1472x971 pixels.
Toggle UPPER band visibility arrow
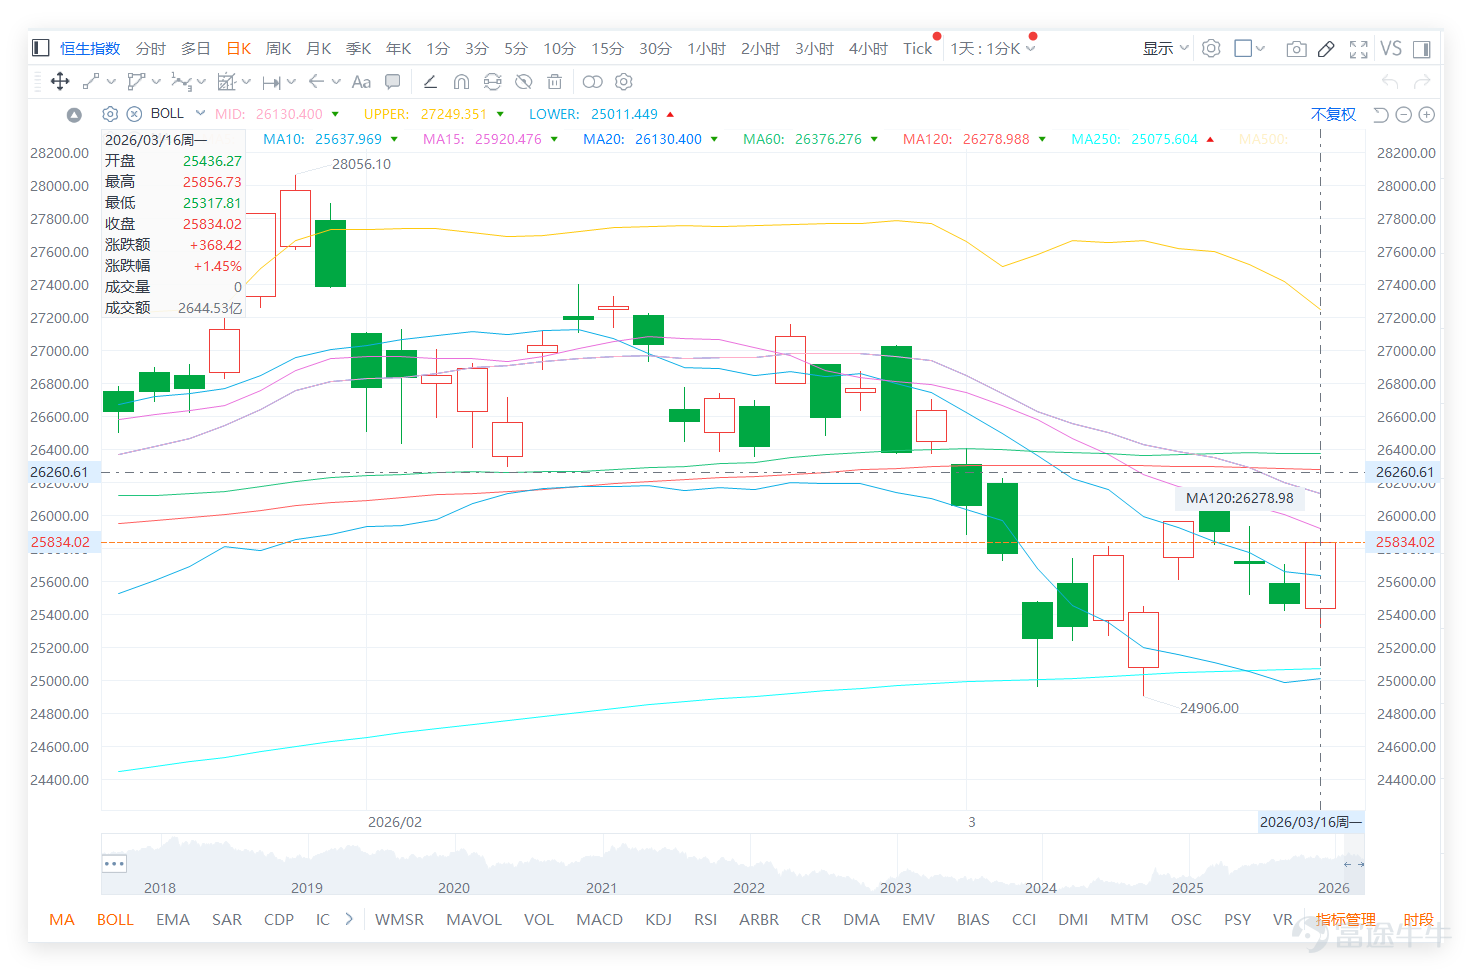click(x=500, y=114)
